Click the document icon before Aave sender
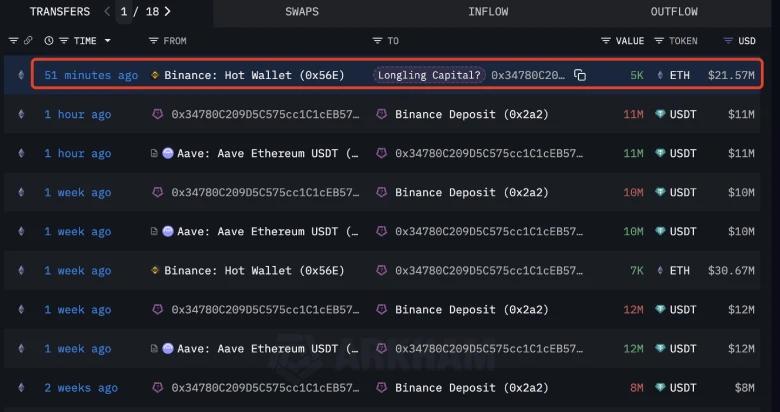 153,153
